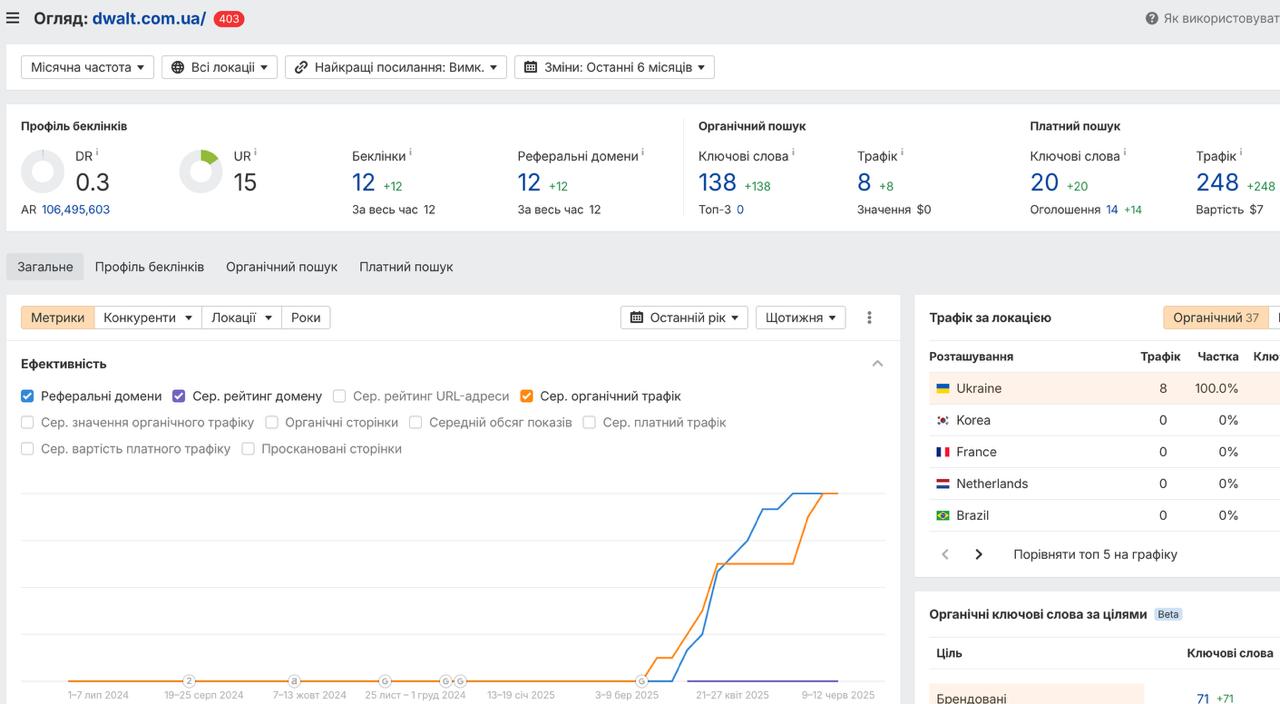
Task: Click Брендовані keywords count 71
Action: 1203,699
